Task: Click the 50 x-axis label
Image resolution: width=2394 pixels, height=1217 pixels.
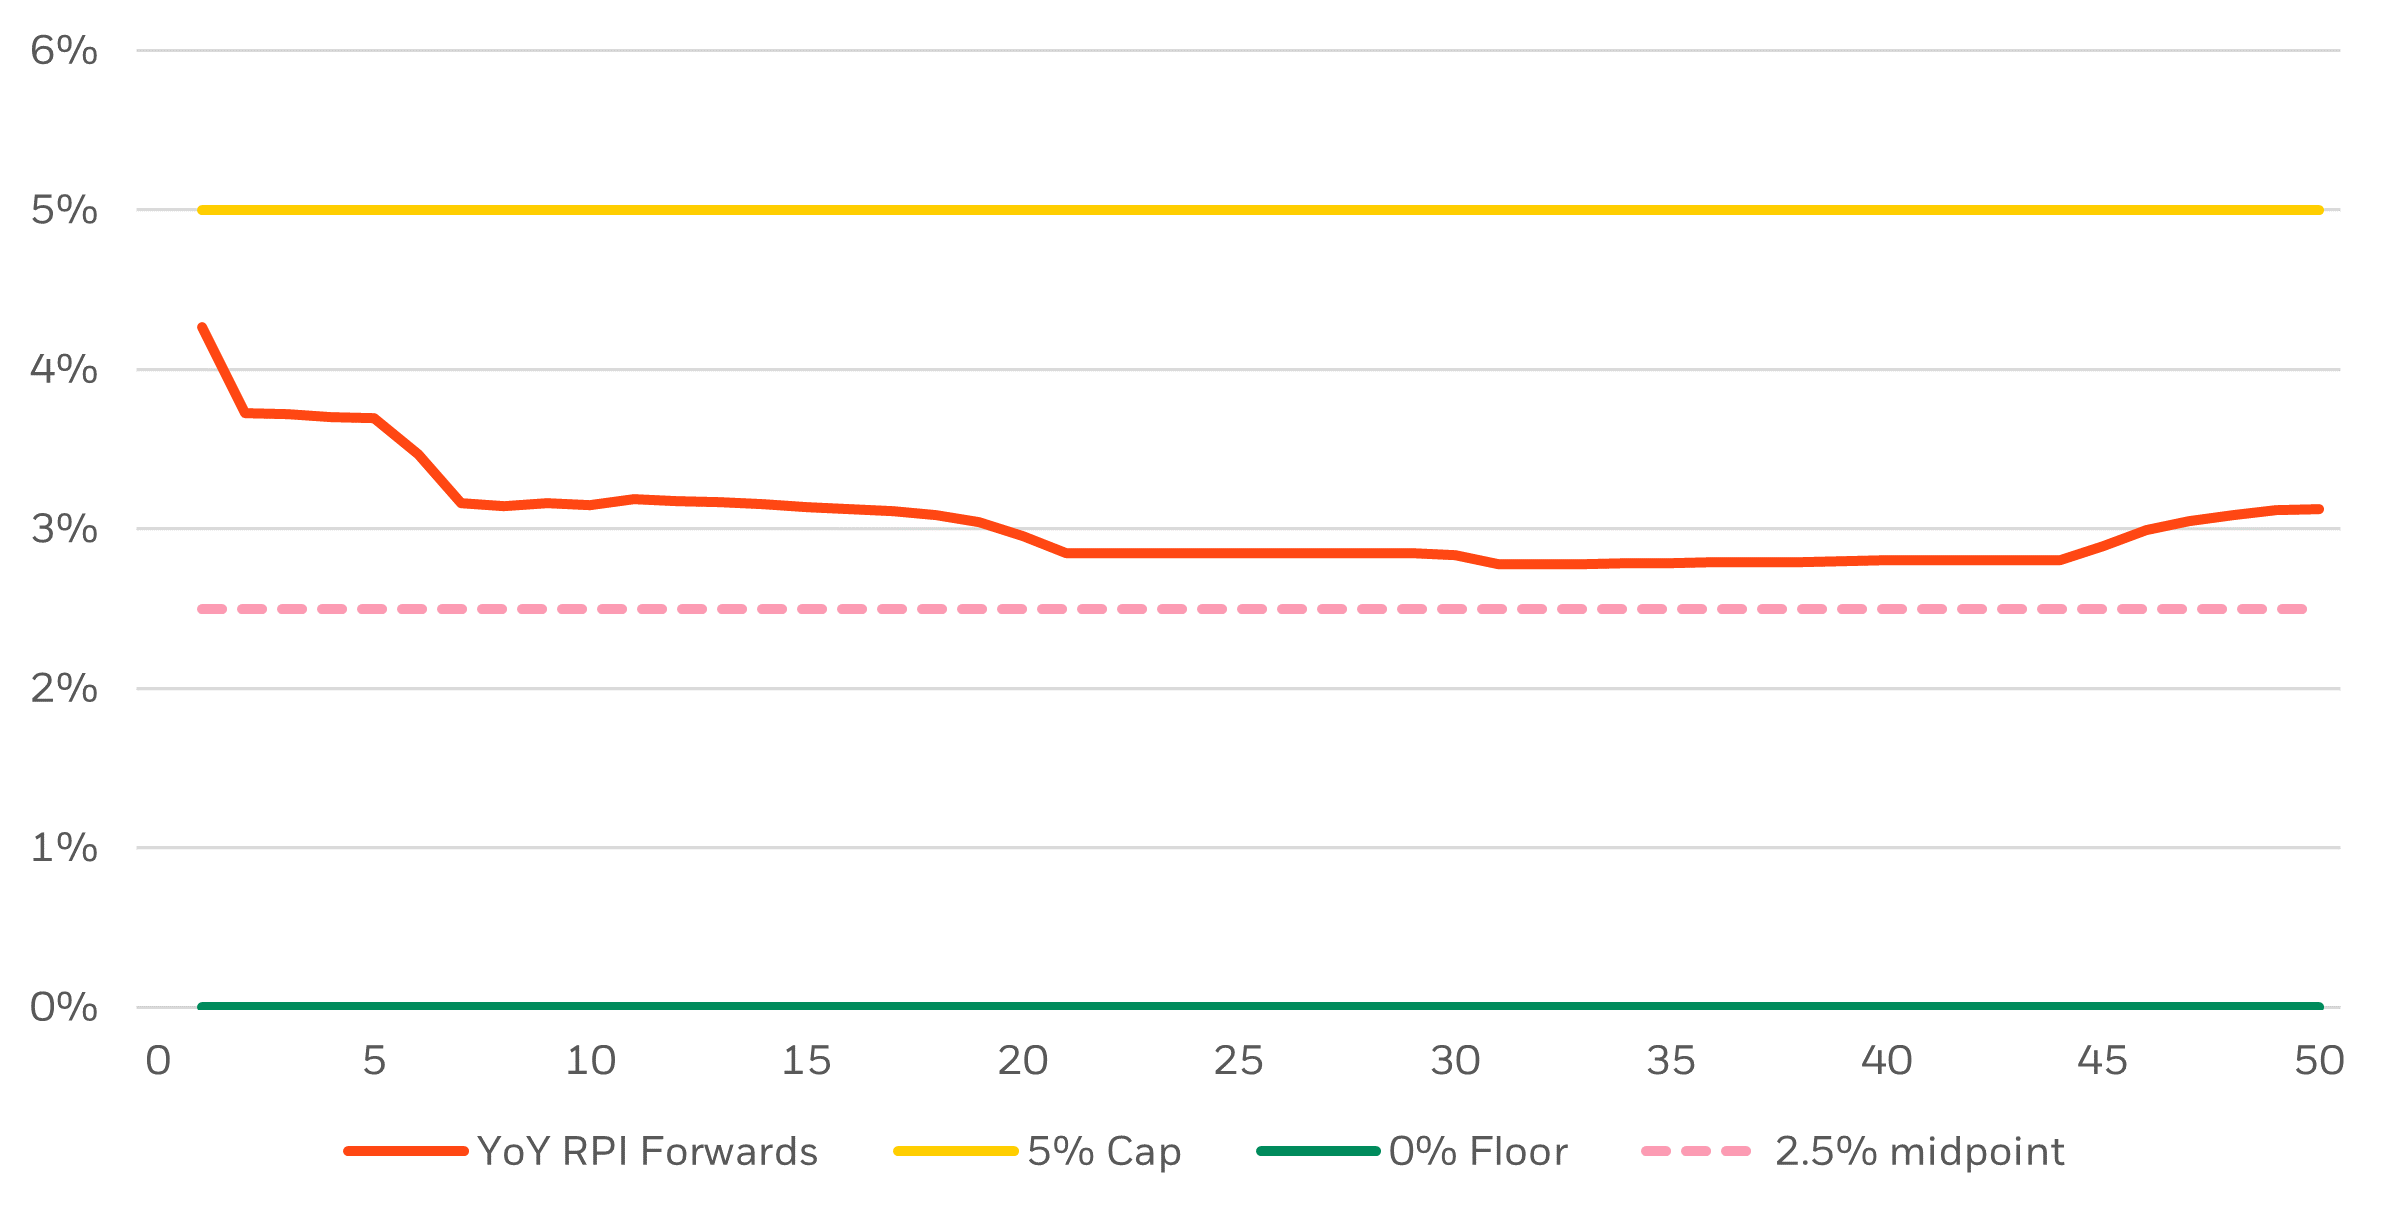Action: click(x=2319, y=1061)
